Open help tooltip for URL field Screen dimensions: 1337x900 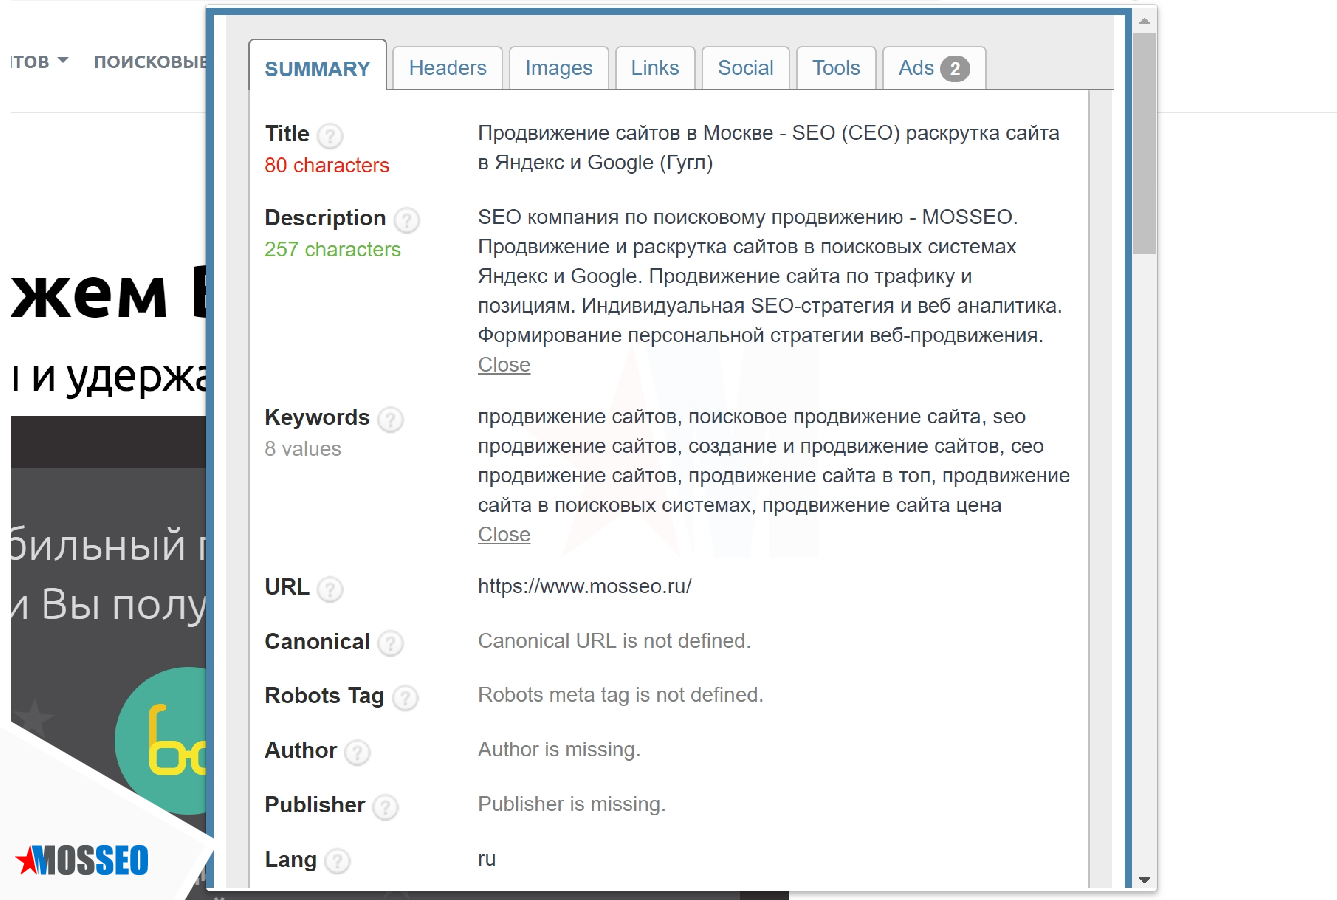[330, 589]
